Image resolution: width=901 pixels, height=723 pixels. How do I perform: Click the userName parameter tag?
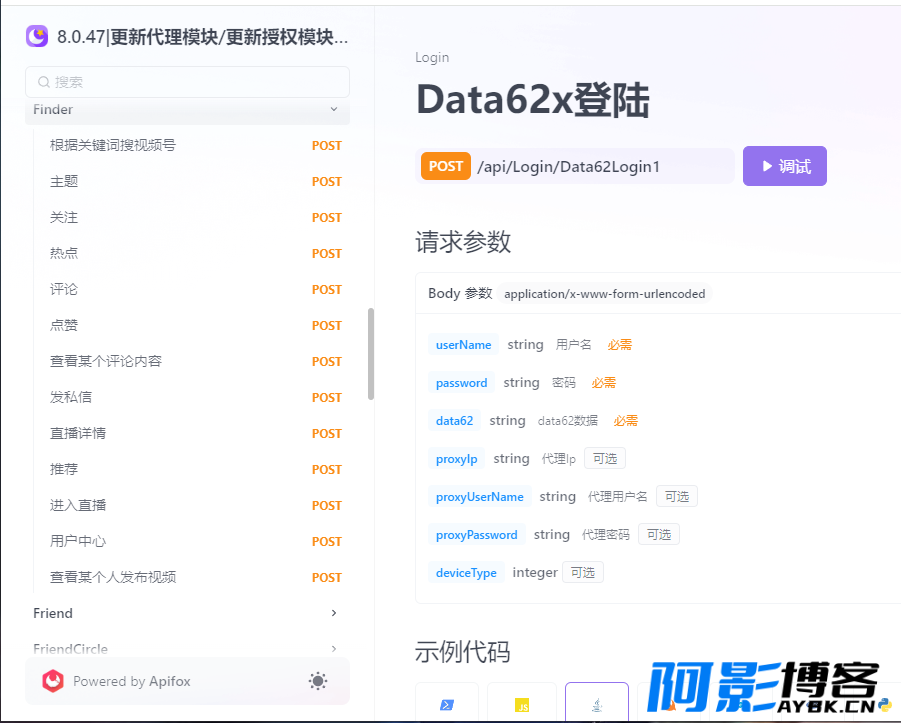click(463, 345)
